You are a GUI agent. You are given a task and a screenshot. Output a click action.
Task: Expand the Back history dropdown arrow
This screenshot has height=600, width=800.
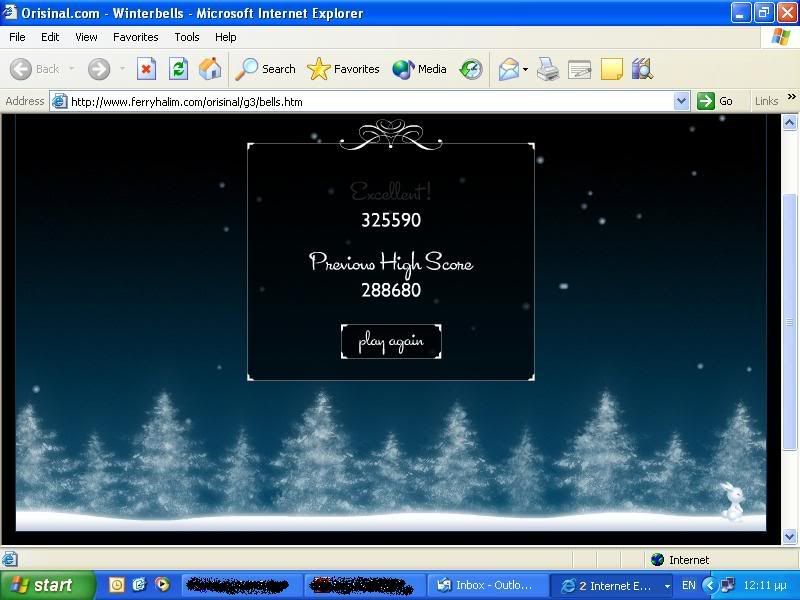coord(72,68)
